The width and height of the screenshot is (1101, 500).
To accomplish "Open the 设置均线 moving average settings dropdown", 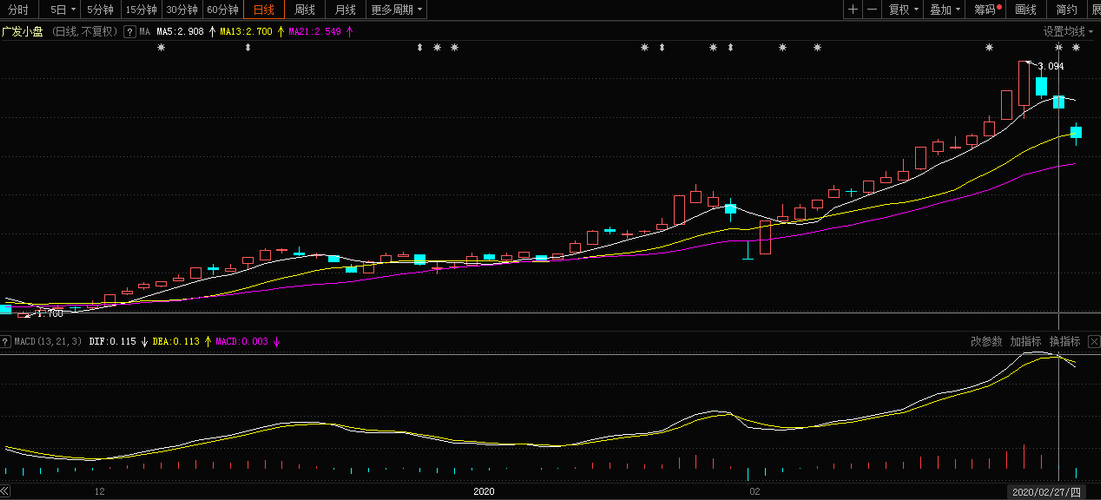I will pyautogui.click(x=1069, y=32).
